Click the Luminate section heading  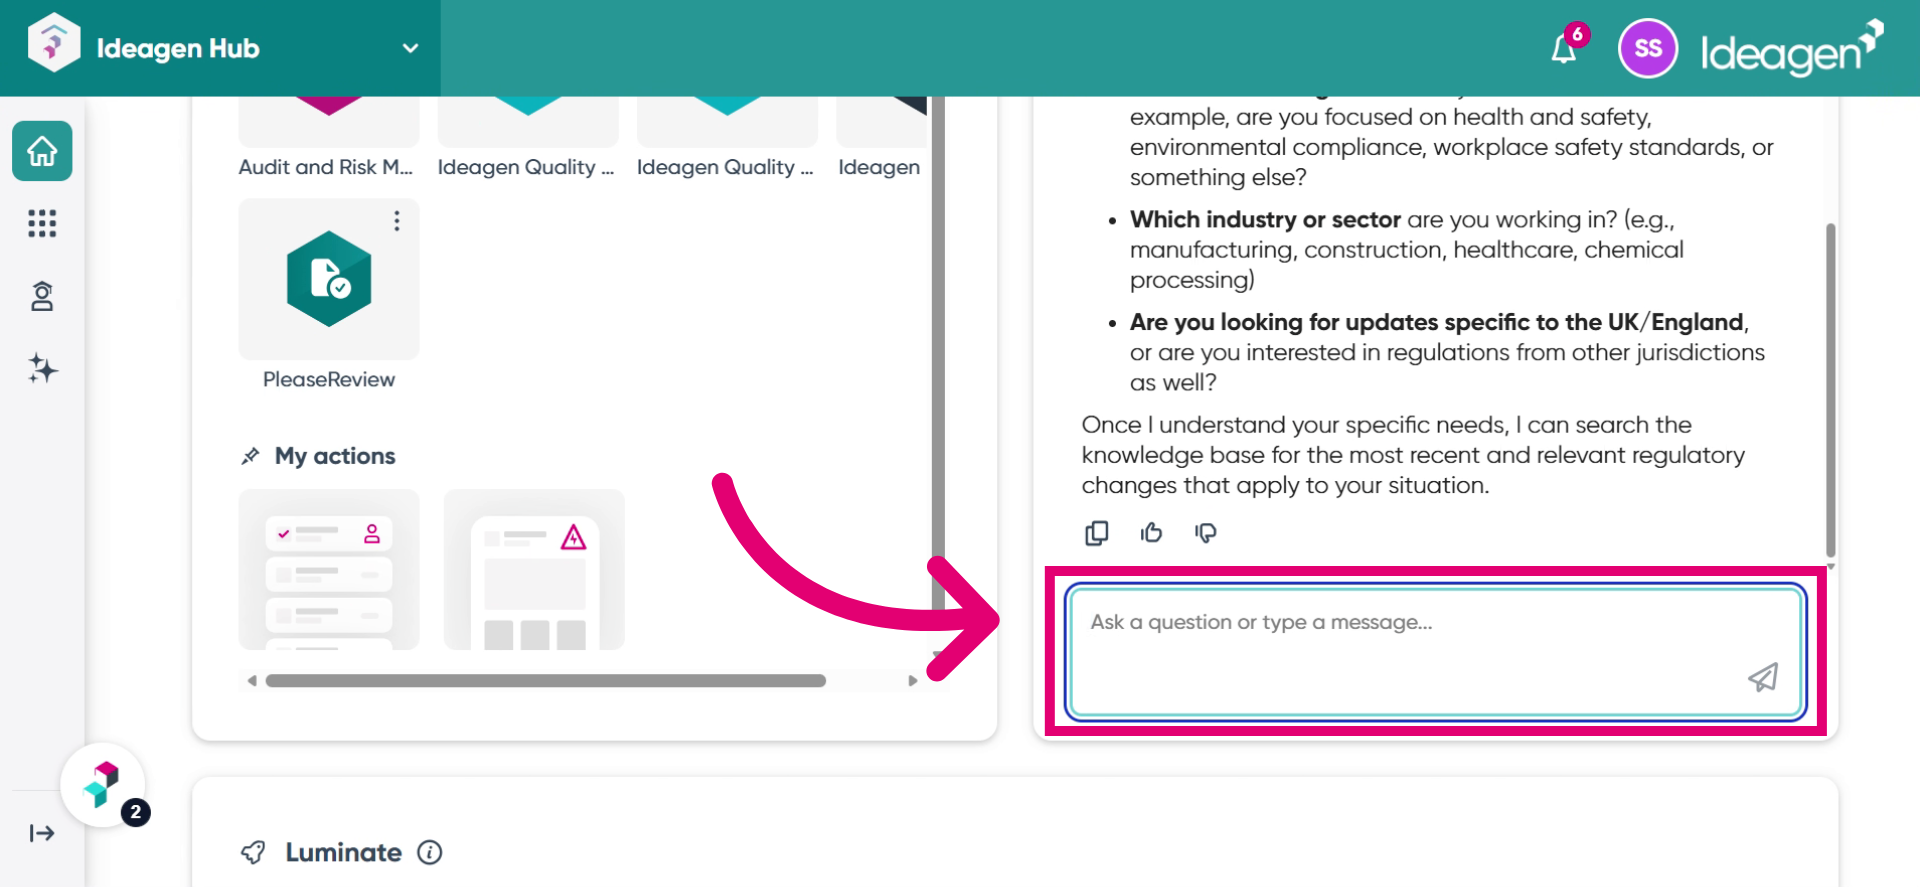[343, 852]
